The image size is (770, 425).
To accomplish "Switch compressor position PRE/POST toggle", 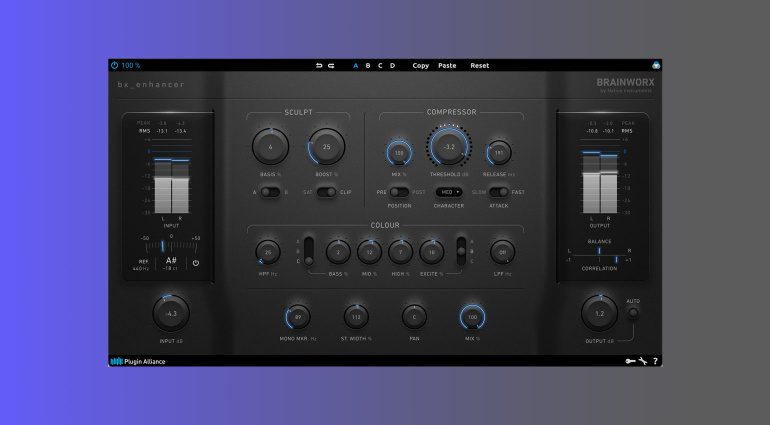I will coord(399,191).
